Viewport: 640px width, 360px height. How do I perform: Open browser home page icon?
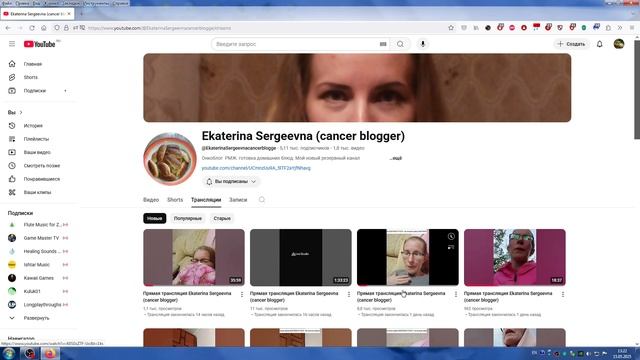click(x=44, y=28)
